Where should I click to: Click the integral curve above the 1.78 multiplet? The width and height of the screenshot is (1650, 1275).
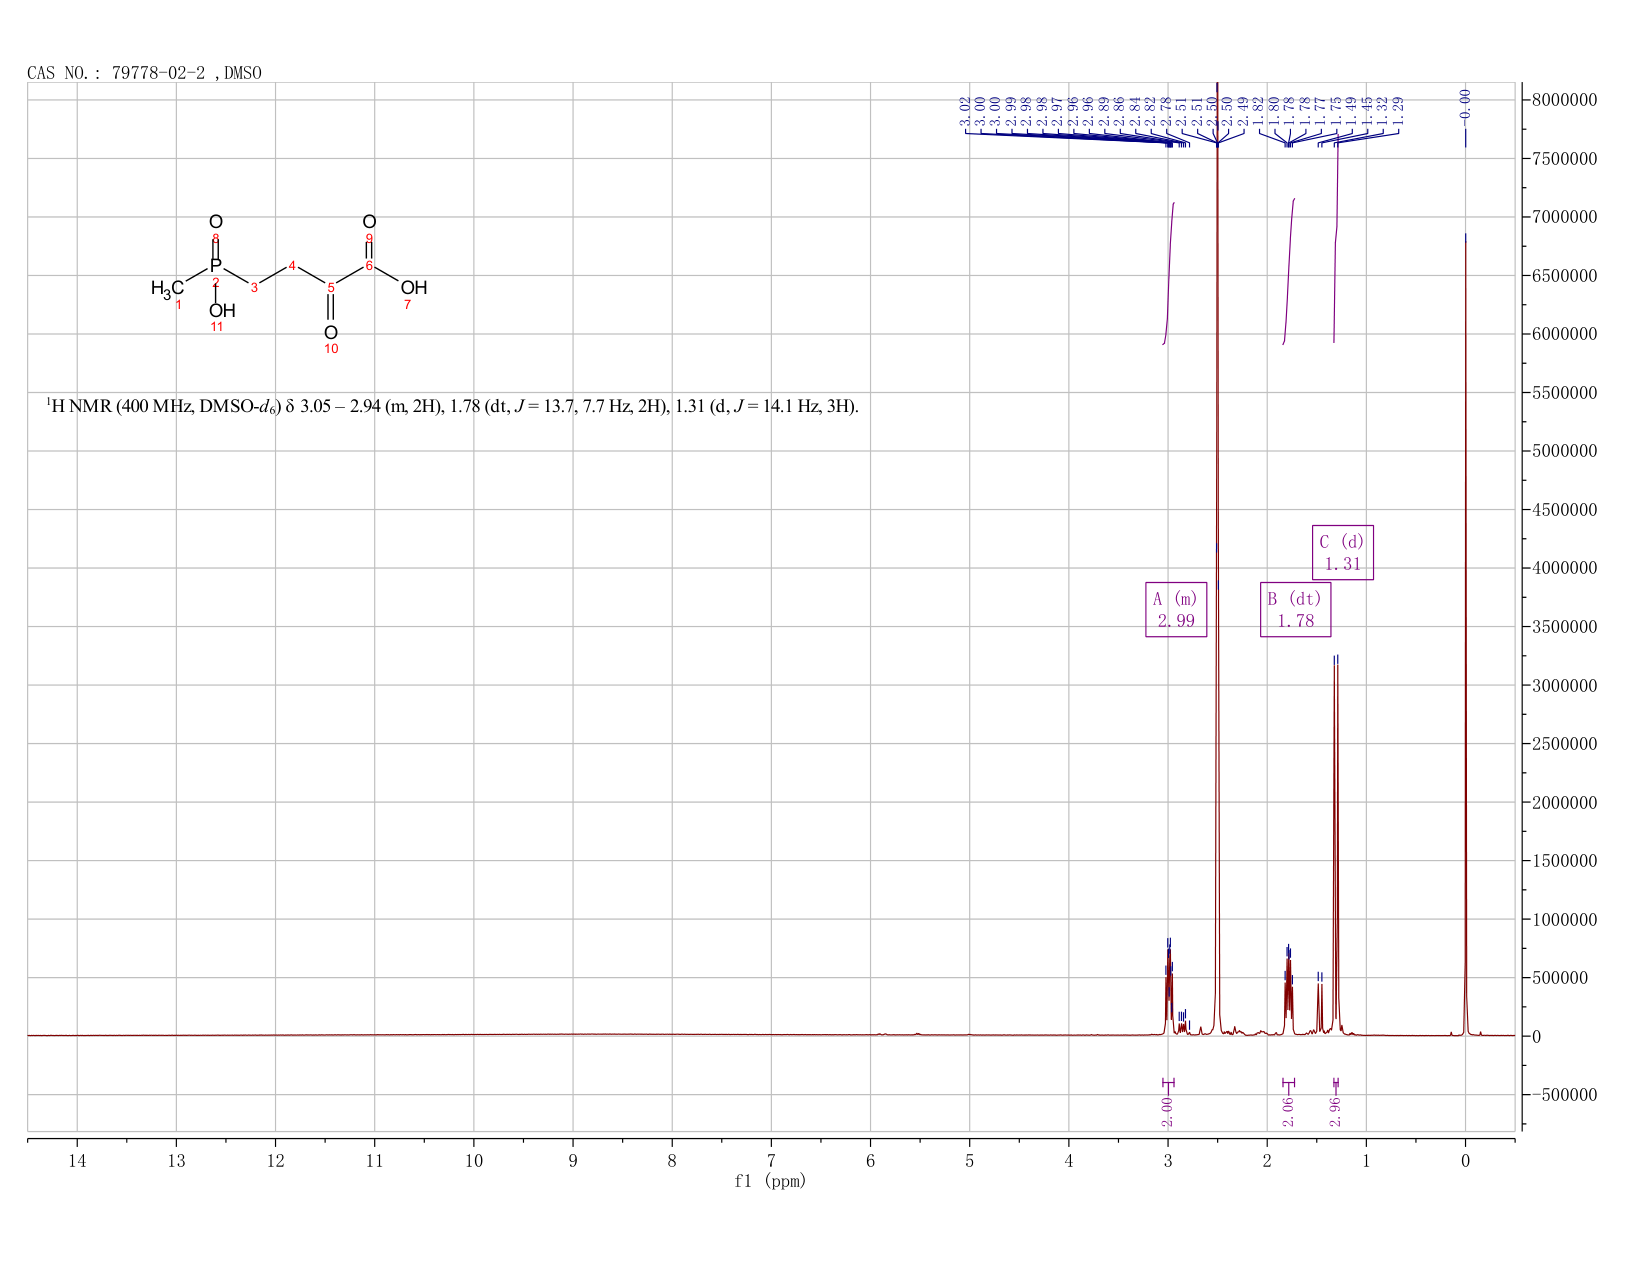(x=1289, y=271)
